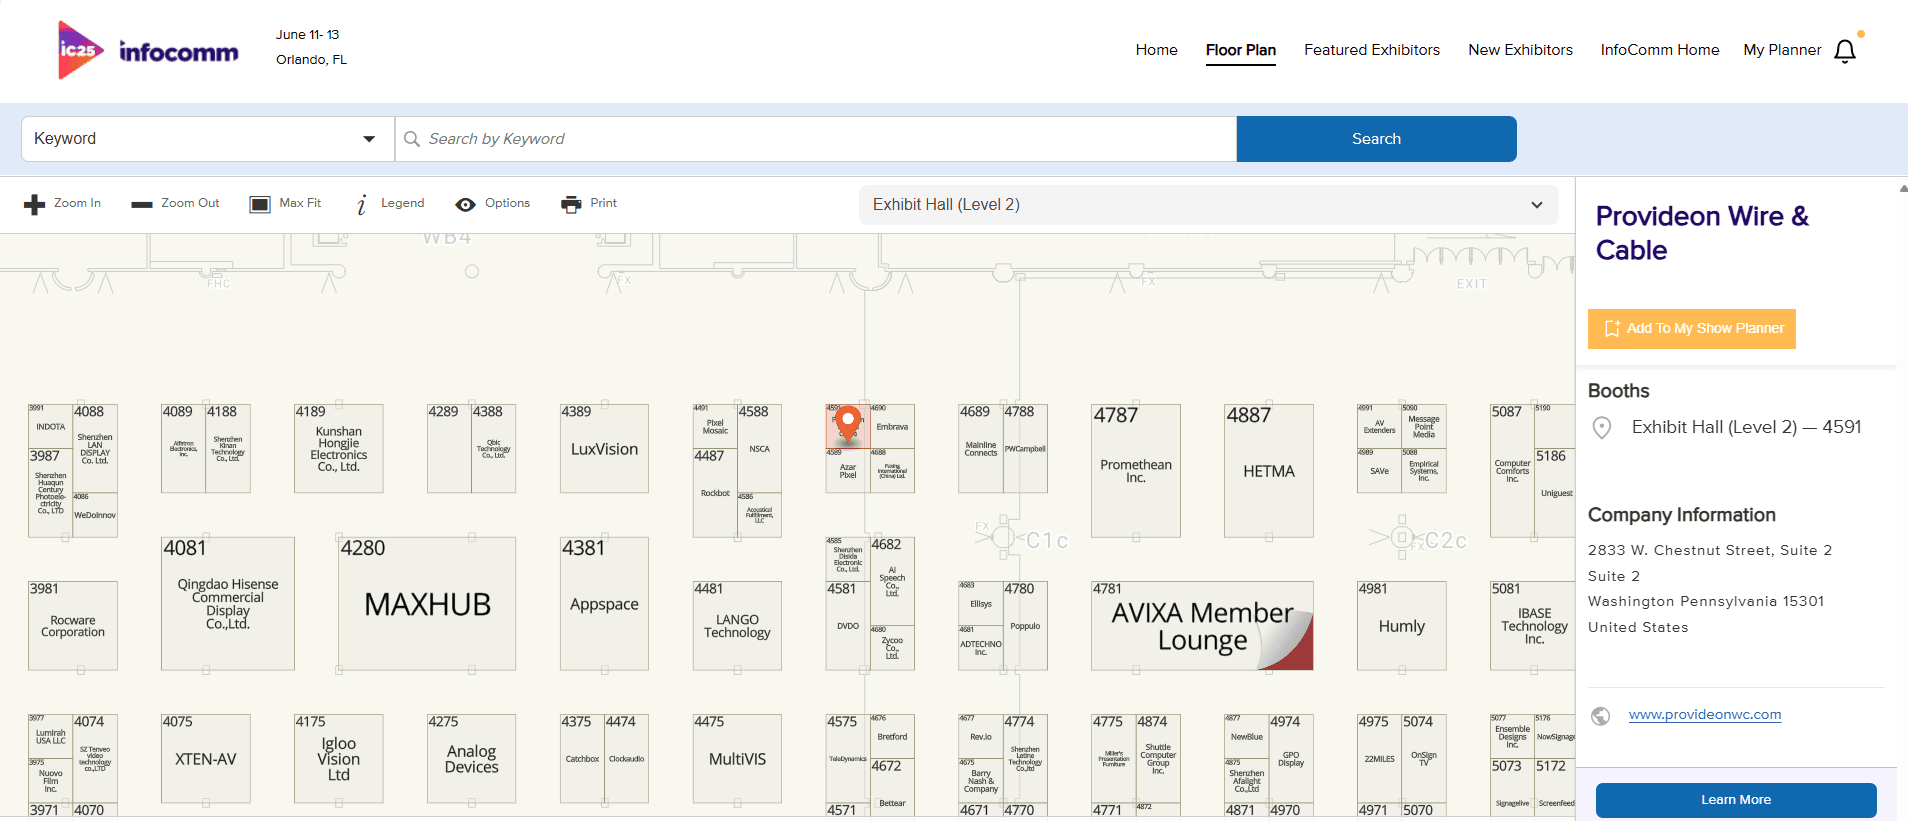Open the Keyword search type dropdown

(x=208, y=139)
